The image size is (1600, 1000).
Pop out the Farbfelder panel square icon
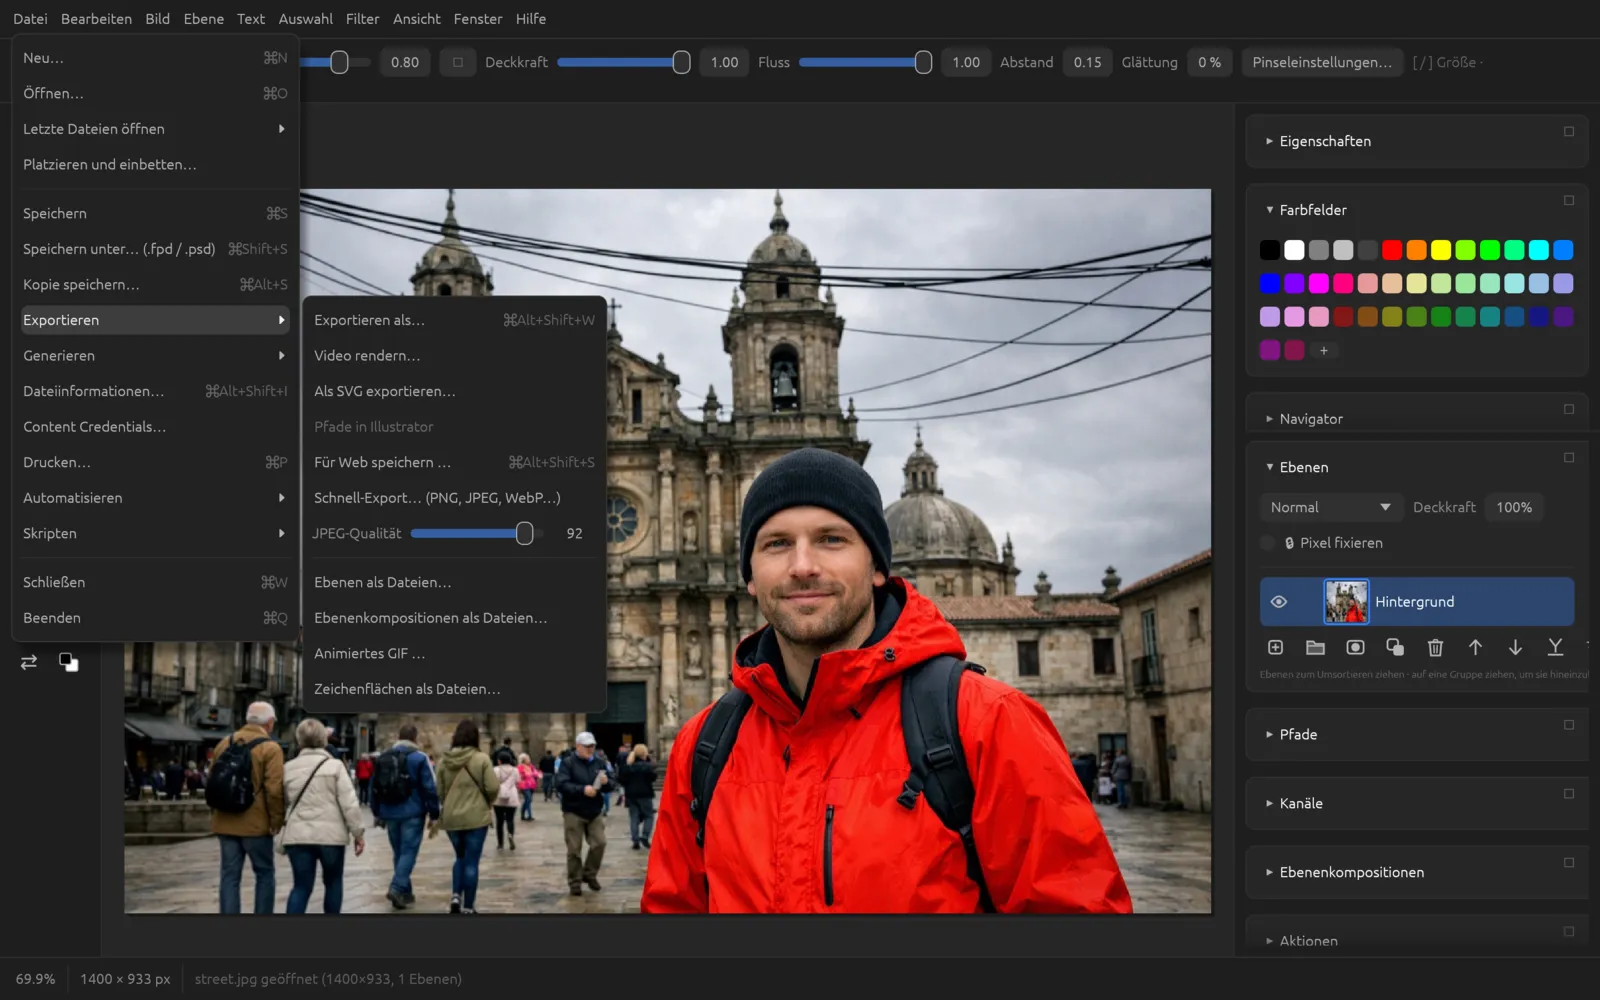1568,200
